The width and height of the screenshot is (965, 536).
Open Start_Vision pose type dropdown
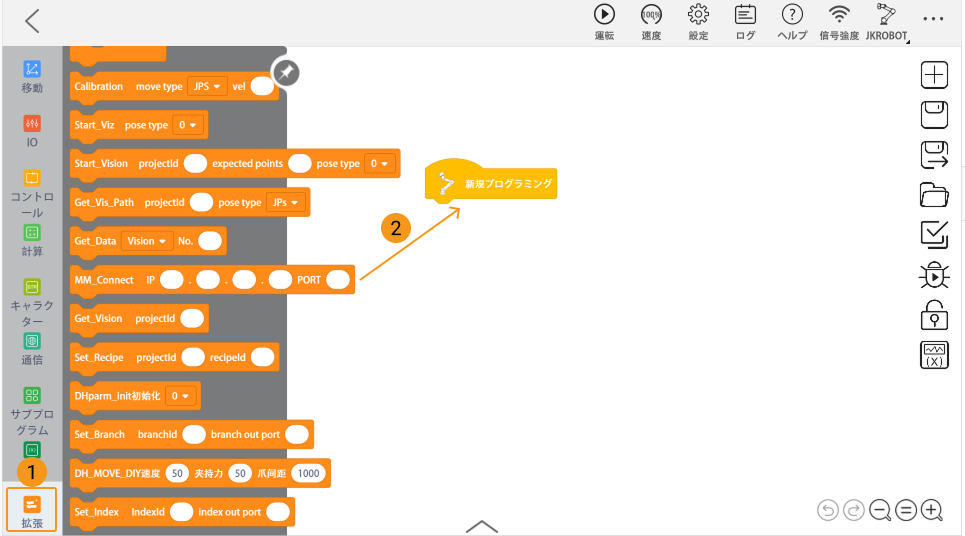click(x=379, y=164)
